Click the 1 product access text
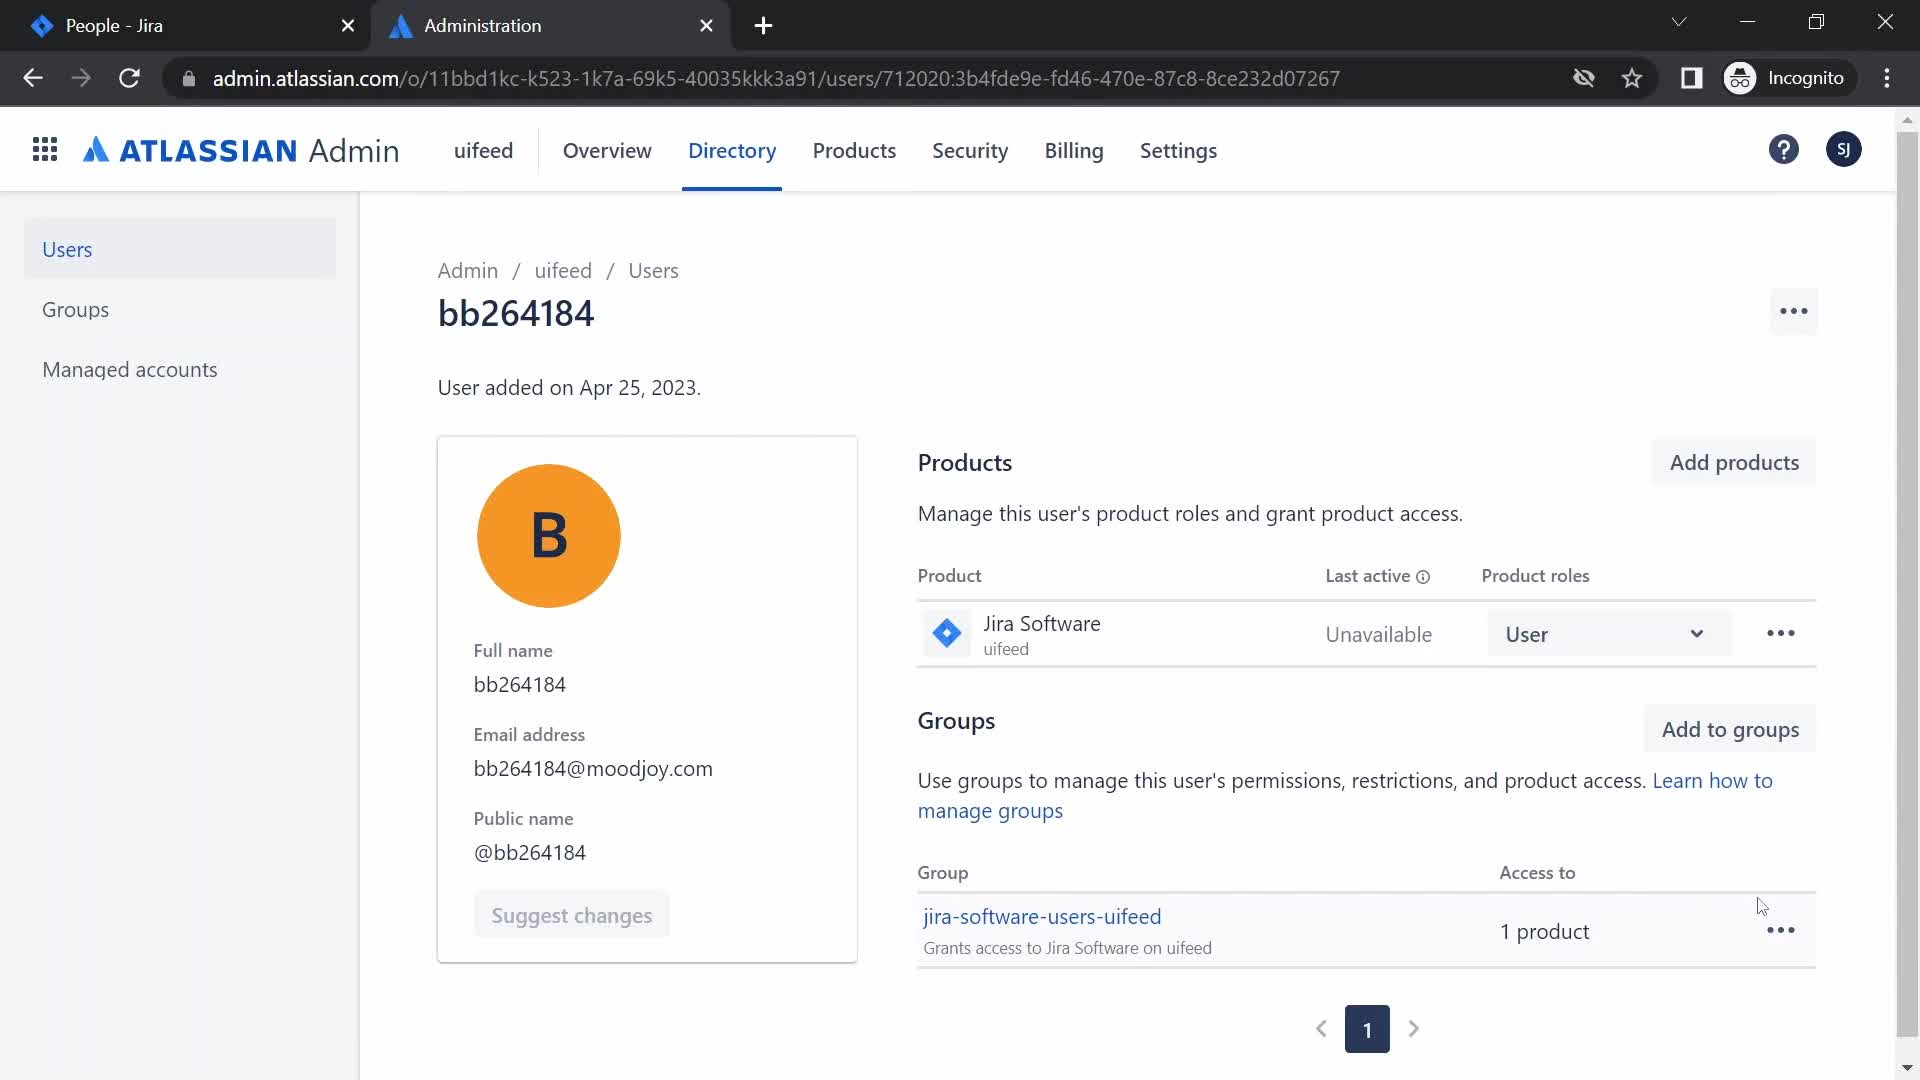 (x=1544, y=932)
